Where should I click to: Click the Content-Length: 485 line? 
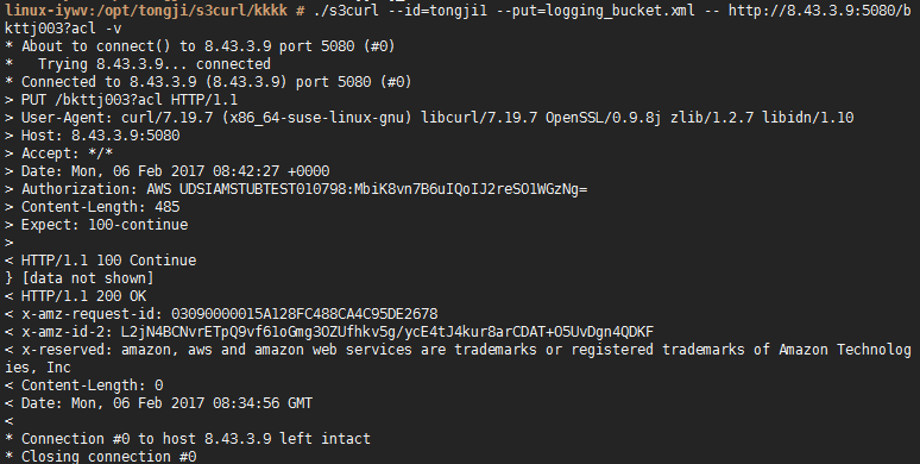95,207
